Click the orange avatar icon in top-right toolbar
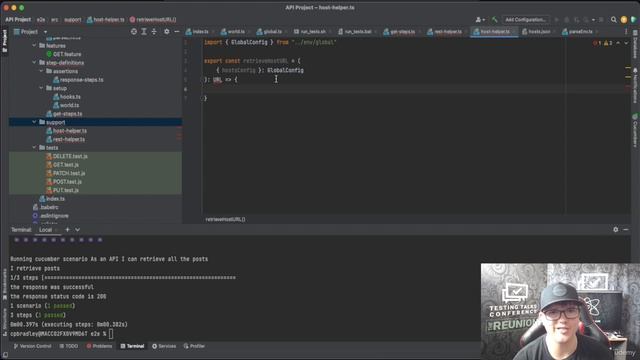Screen dimensions: 640x360 tap(624, 20)
